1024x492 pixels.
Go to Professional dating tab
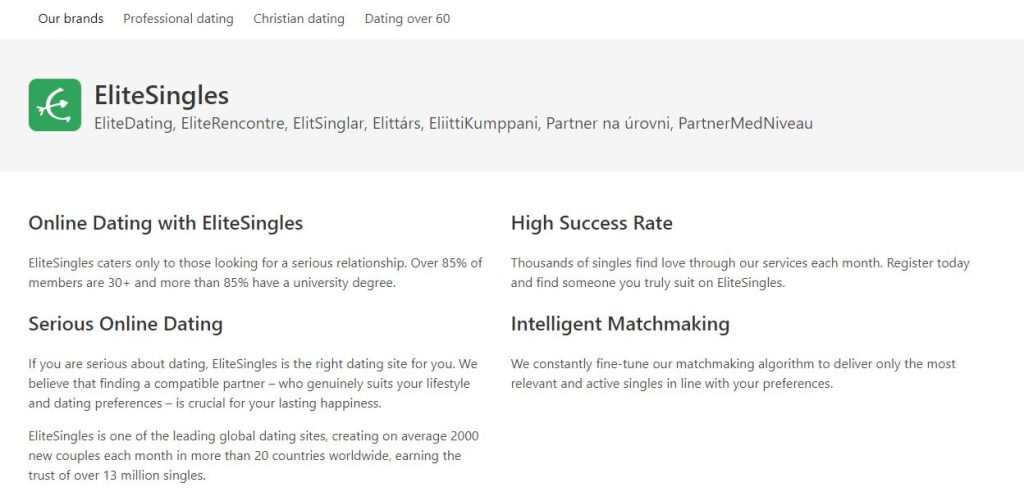[x=178, y=19]
